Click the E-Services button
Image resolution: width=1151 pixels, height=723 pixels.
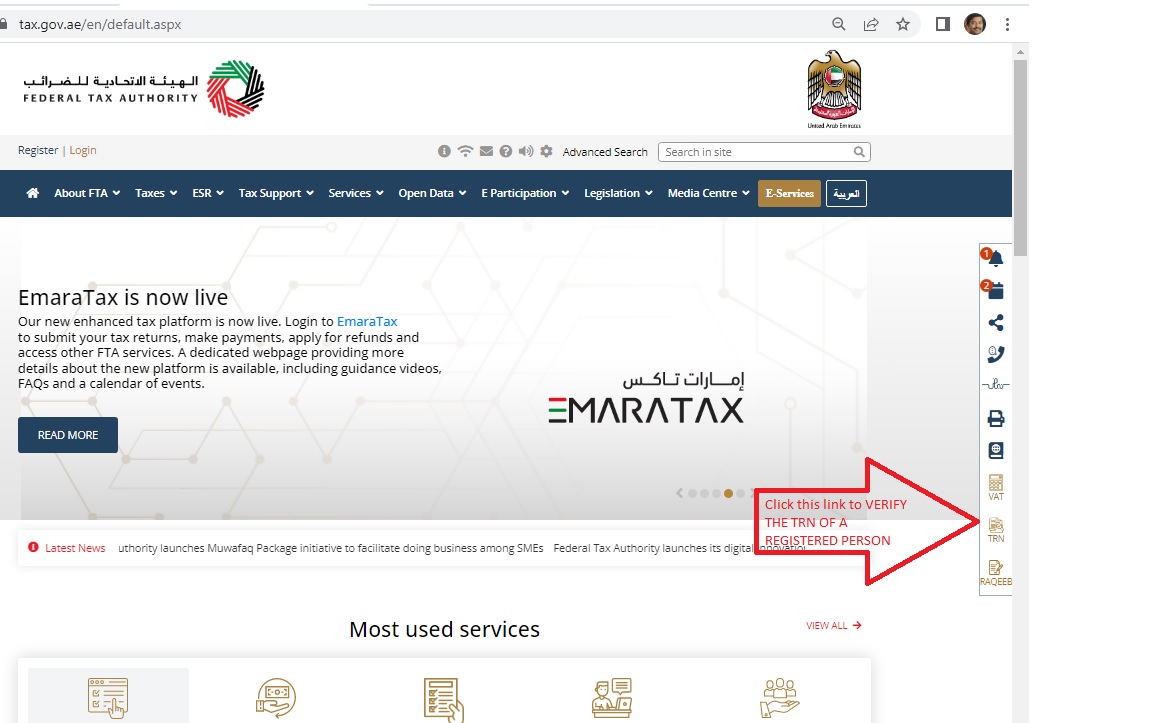click(x=789, y=193)
